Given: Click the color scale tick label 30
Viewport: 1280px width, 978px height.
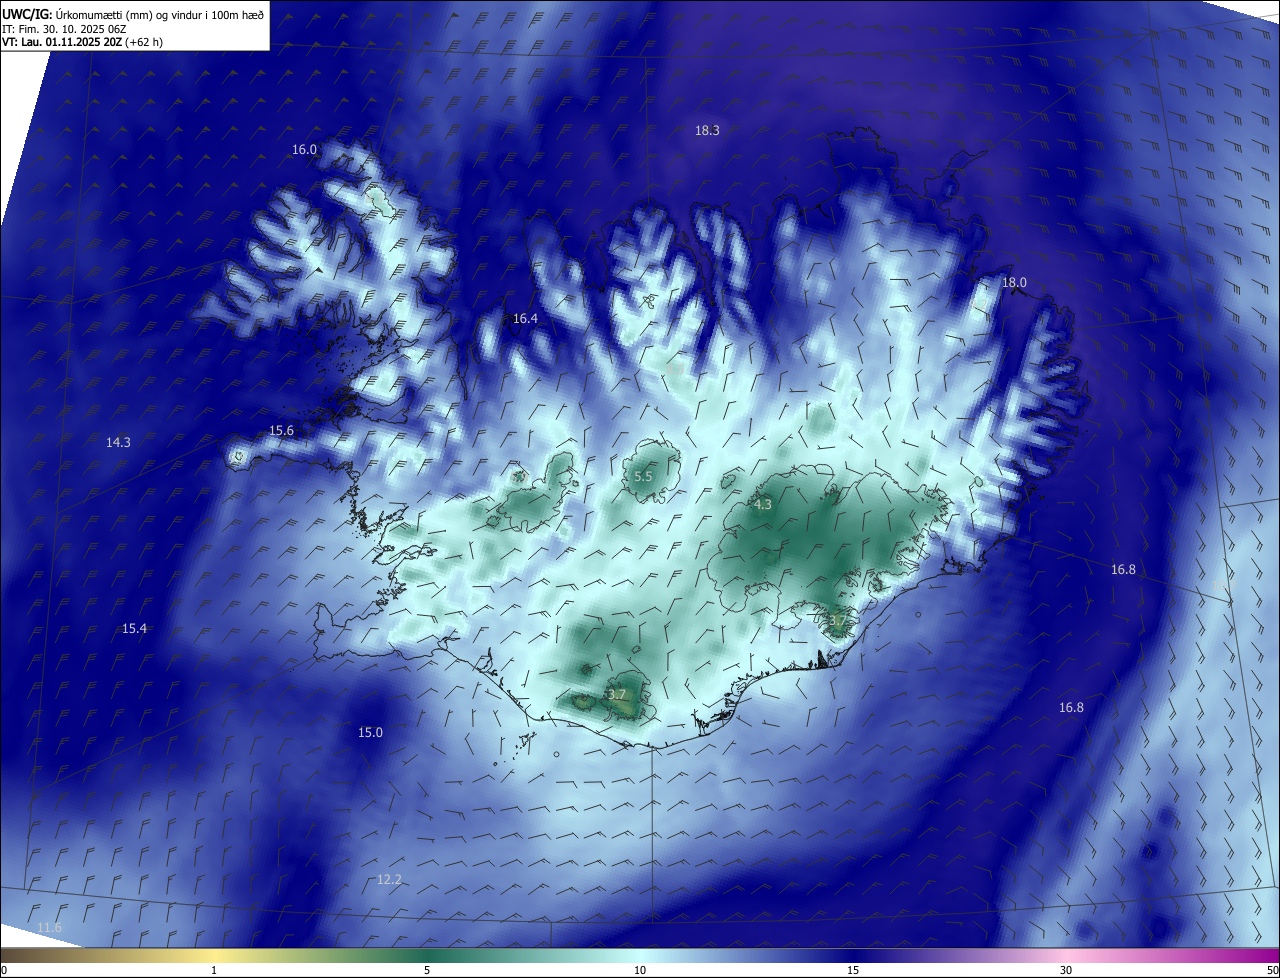Looking at the screenshot, I should [1066, 970].
